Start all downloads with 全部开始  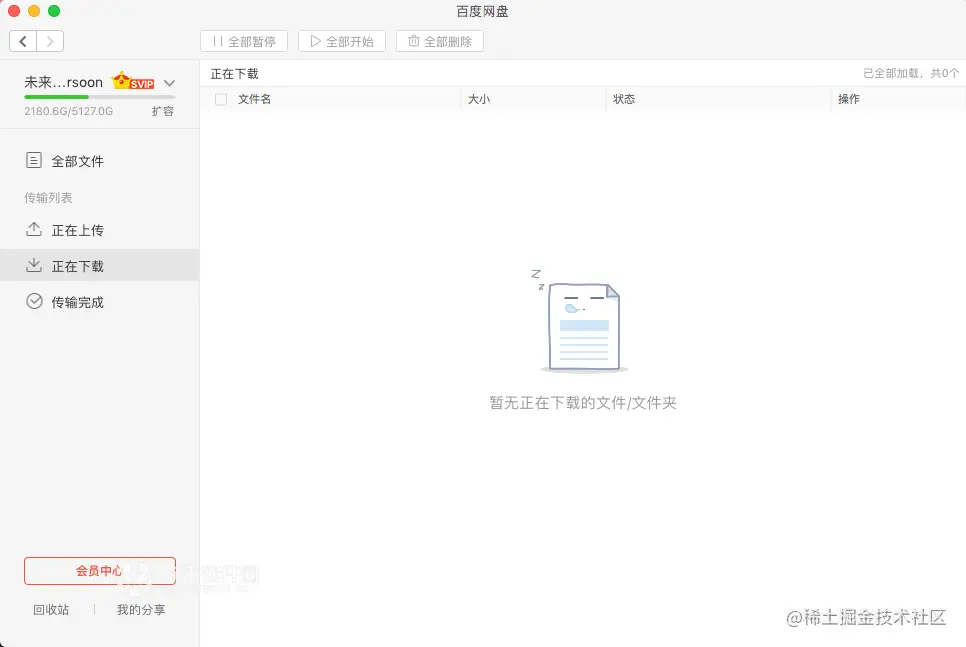[x=341, y=41]
